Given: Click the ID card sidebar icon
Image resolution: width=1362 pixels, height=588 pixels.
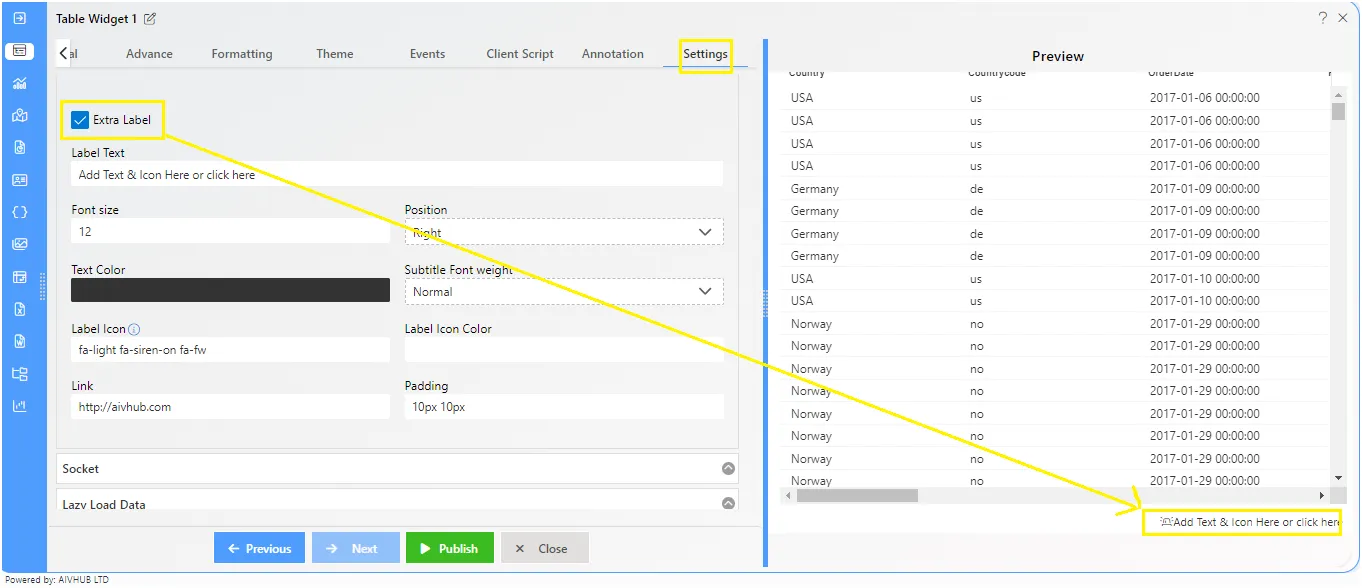Looking at the screenshot, I should 20,180.
